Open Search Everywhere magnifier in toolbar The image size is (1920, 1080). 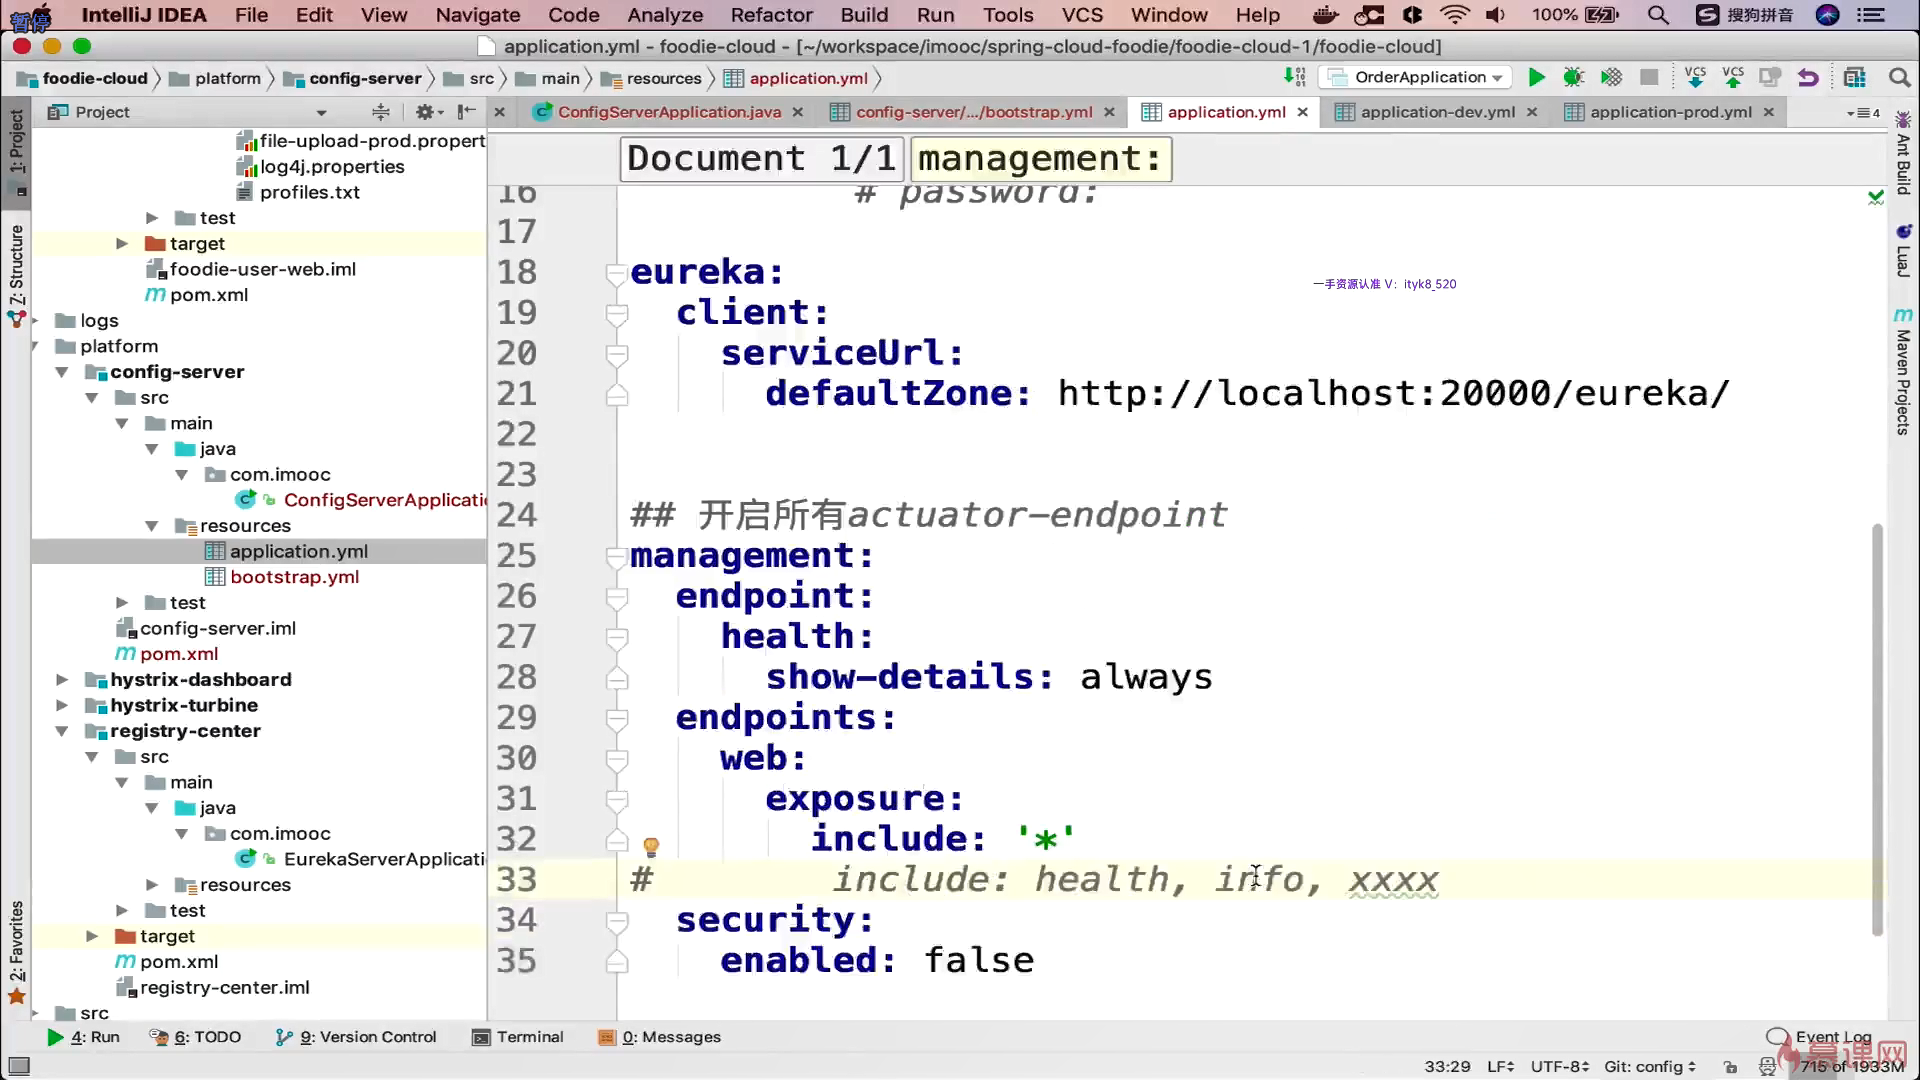(x=1899, y=78)
